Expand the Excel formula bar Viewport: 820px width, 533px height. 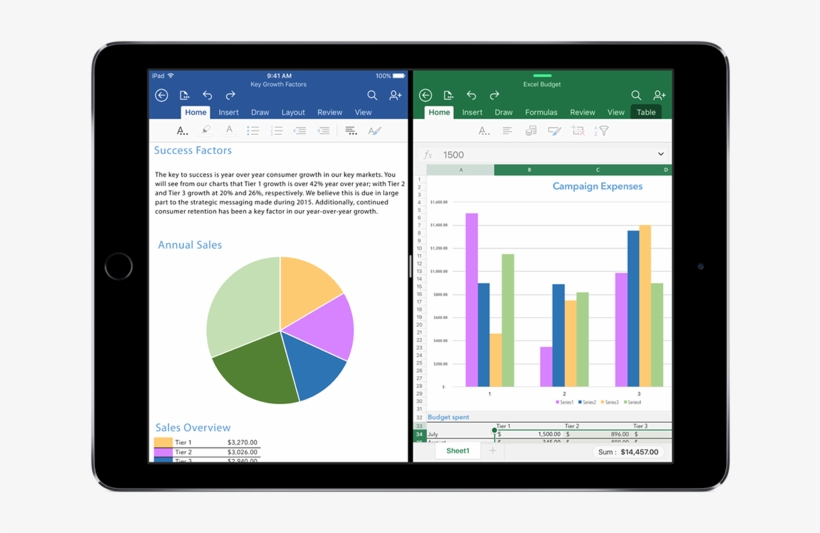660,154
